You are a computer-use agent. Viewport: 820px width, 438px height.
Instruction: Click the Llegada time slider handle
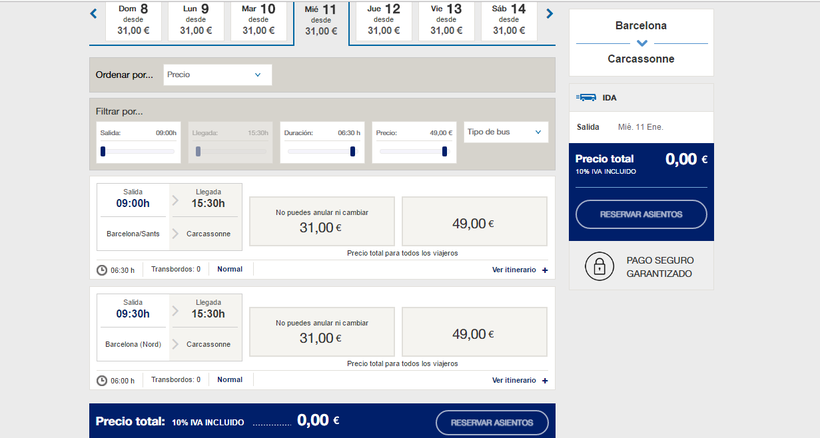pos(198,151)
